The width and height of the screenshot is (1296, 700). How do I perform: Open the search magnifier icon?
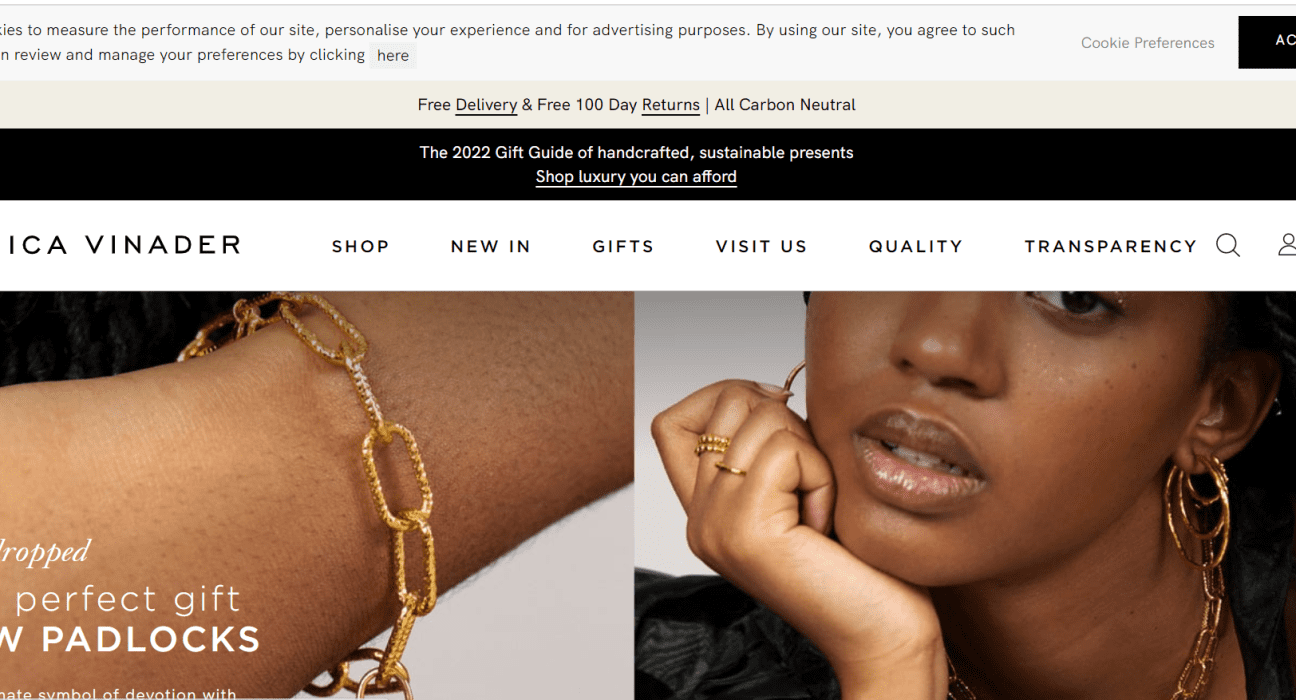(x=1228, y=245)
